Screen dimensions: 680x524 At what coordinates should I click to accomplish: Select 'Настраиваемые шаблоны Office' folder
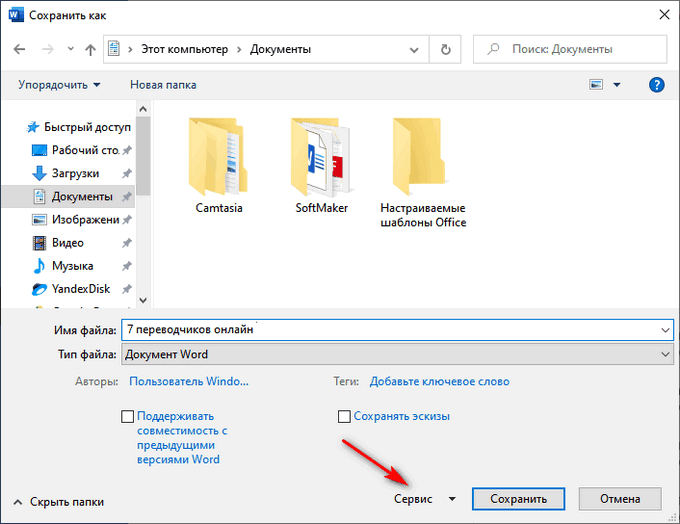click(x=423, y=172)
